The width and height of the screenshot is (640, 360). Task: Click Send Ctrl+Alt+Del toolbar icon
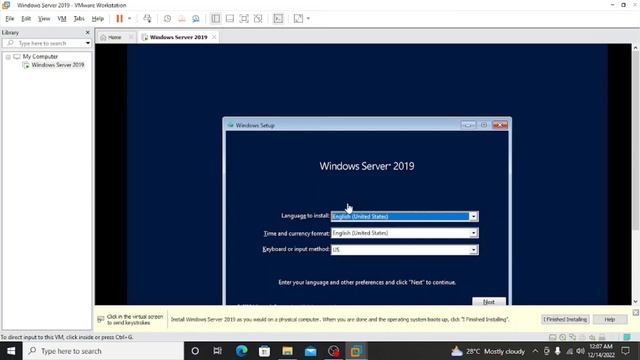coord(147,18)
